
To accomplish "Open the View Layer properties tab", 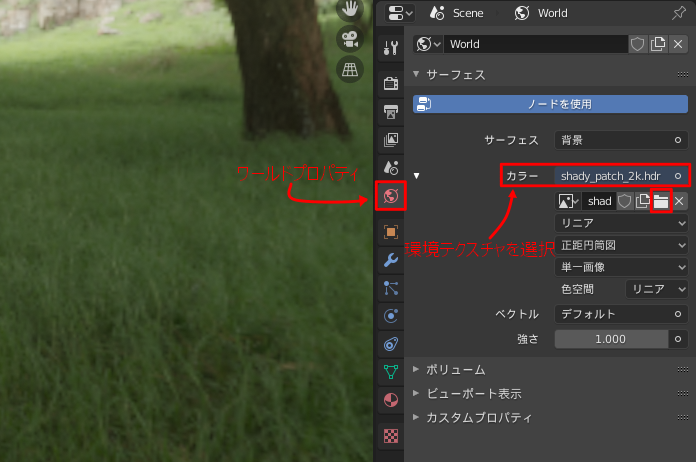I will point(391,140).
